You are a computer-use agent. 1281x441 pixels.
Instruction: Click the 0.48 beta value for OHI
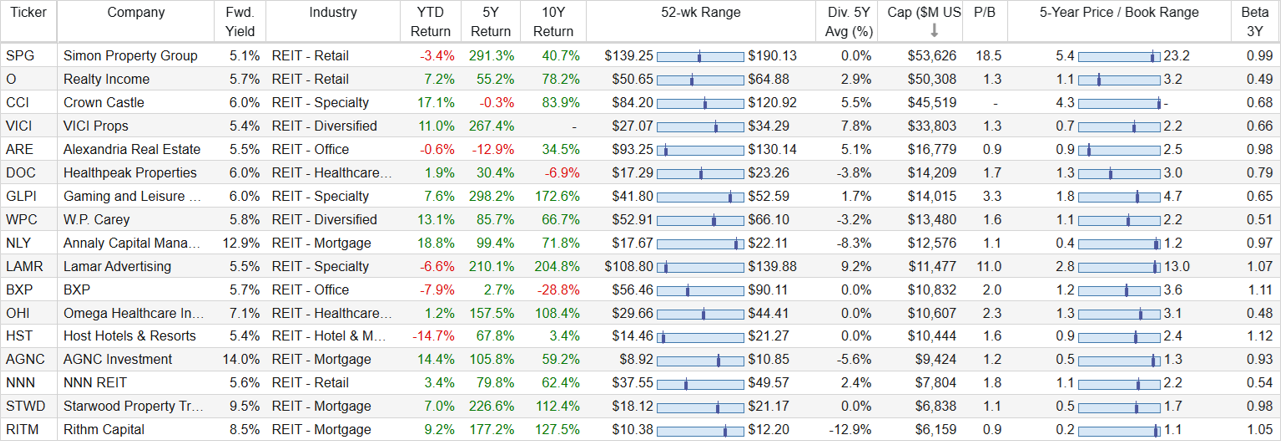coord(1258,313)
